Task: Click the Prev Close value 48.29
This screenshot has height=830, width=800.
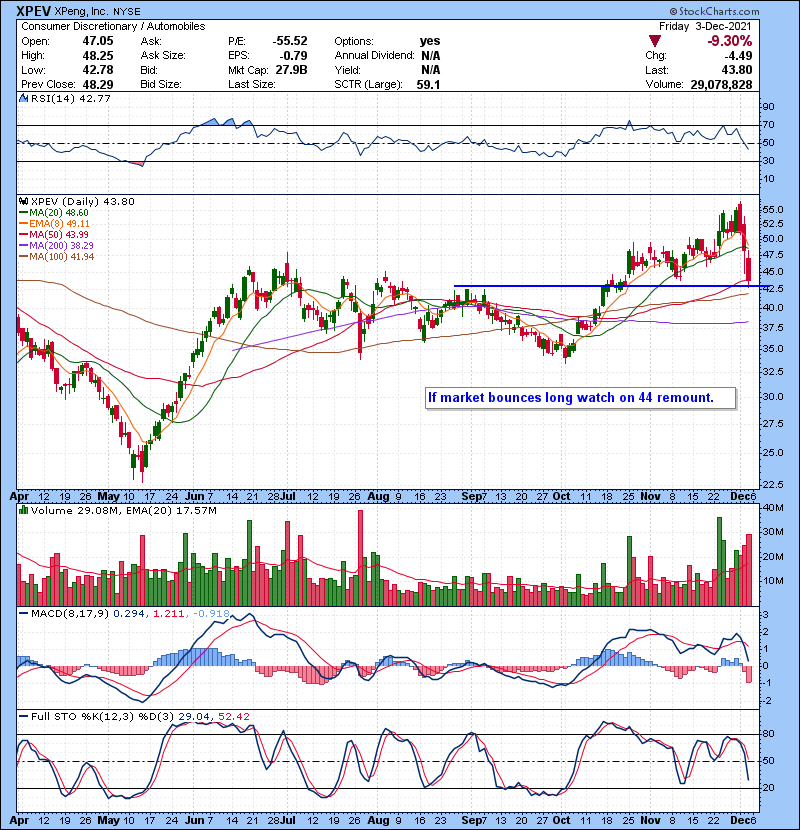Action: [98, 84]
